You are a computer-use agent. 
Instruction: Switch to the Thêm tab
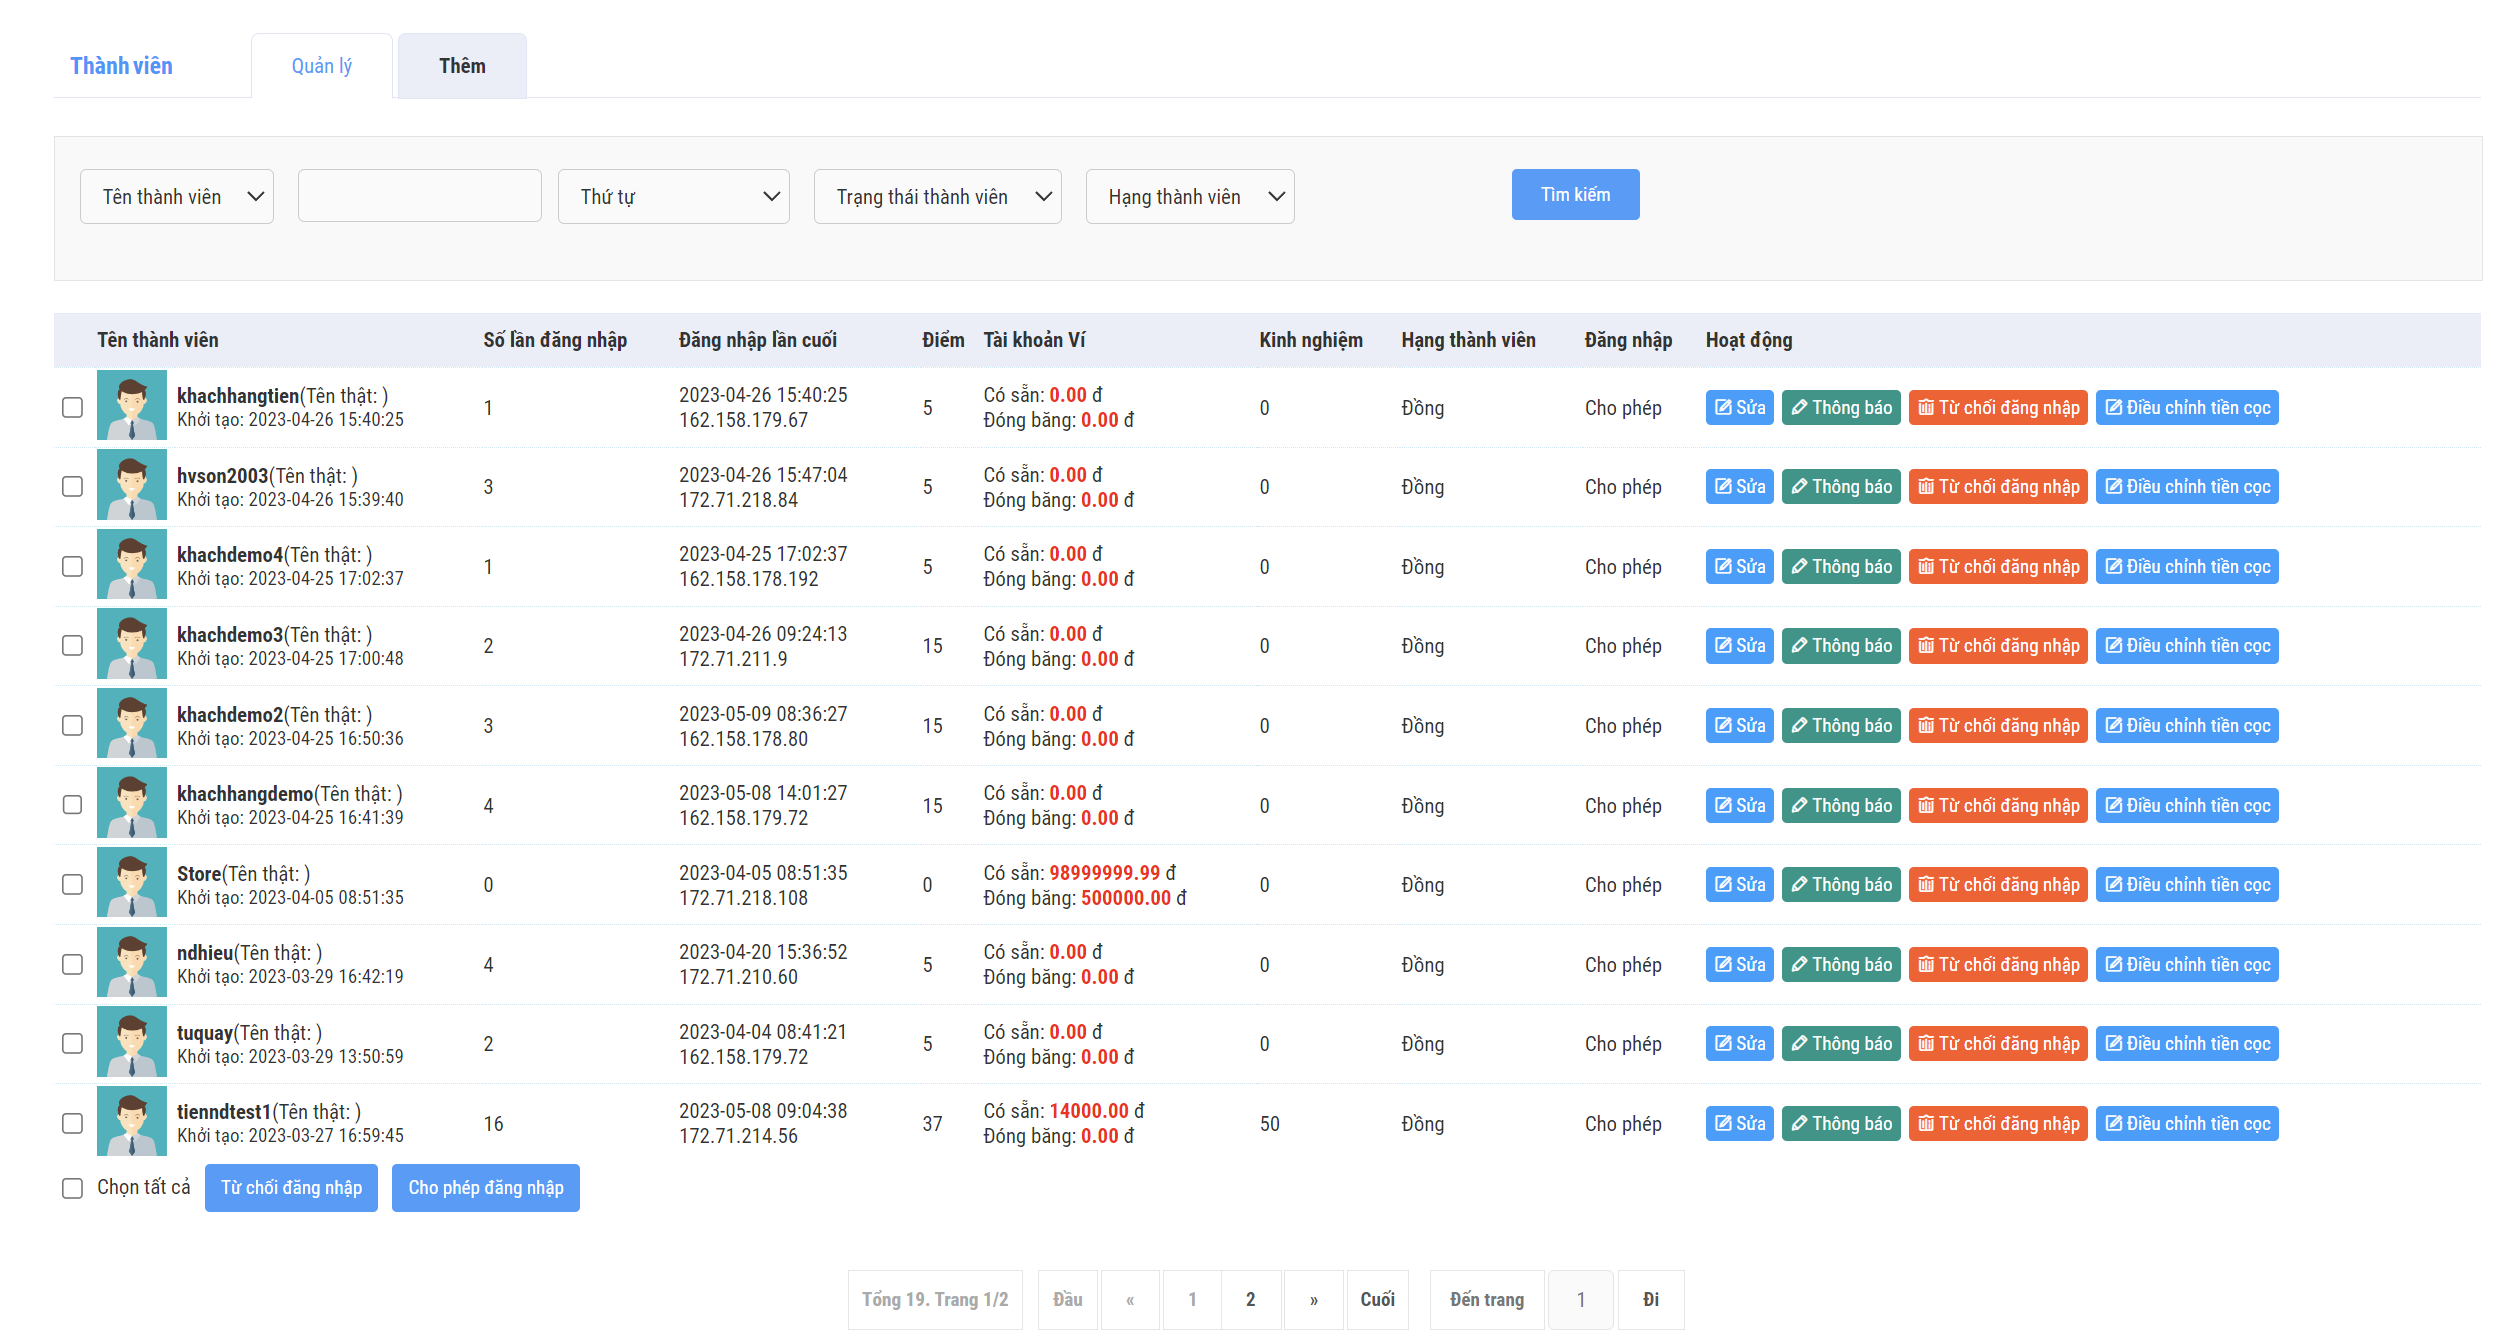[x=462, y=66]
